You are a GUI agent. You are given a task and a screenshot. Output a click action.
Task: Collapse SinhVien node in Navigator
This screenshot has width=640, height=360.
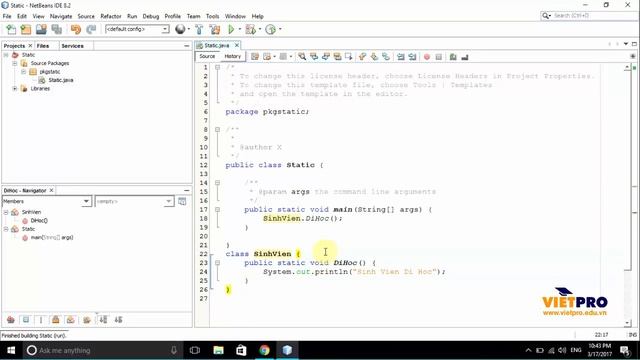(x=6, y=212)
